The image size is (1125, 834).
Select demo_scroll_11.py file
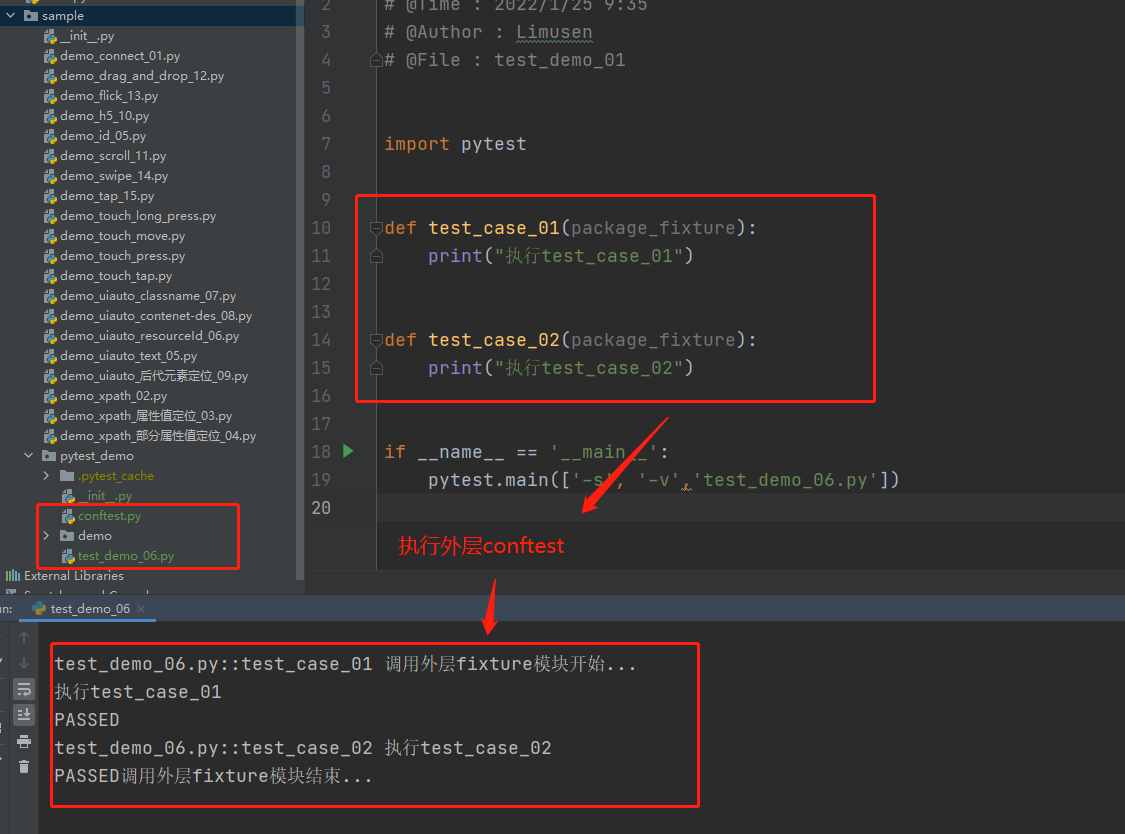click(x=113, y=156)
